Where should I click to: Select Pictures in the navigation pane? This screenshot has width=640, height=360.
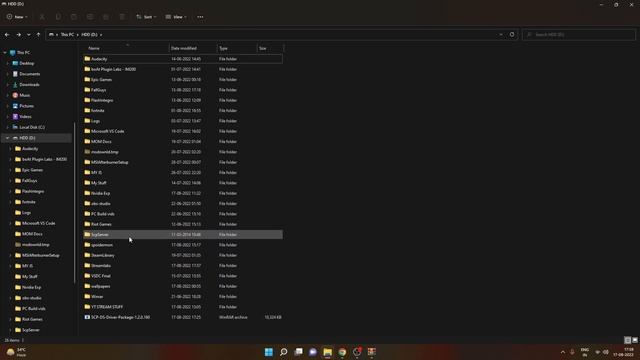(27, 106)
